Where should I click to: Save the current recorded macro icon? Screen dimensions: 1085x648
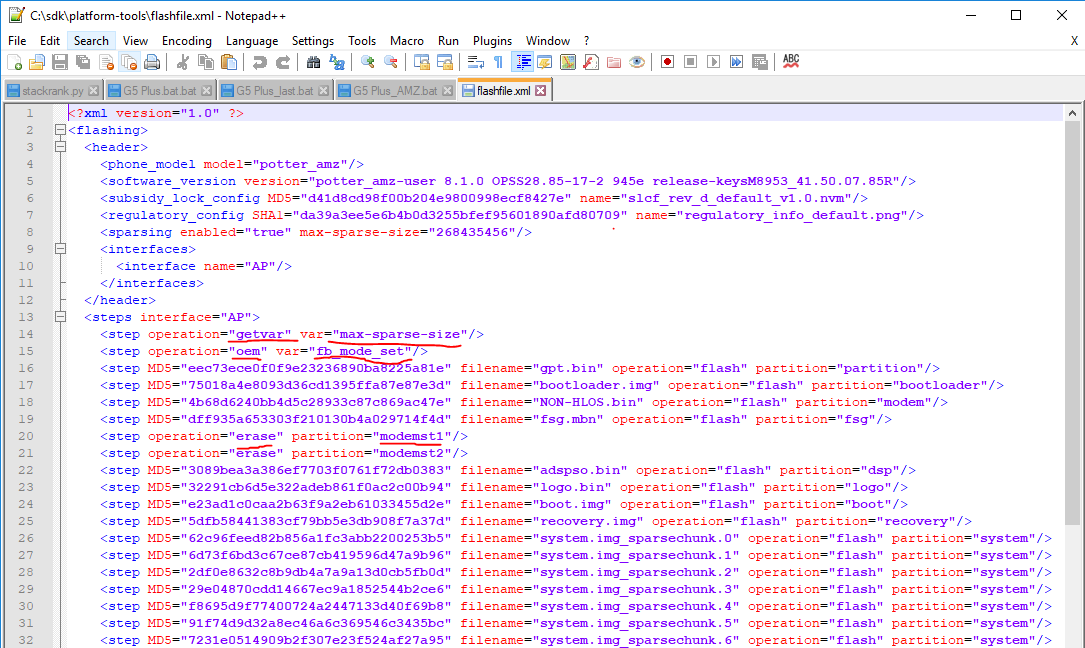tap(760, 62)
